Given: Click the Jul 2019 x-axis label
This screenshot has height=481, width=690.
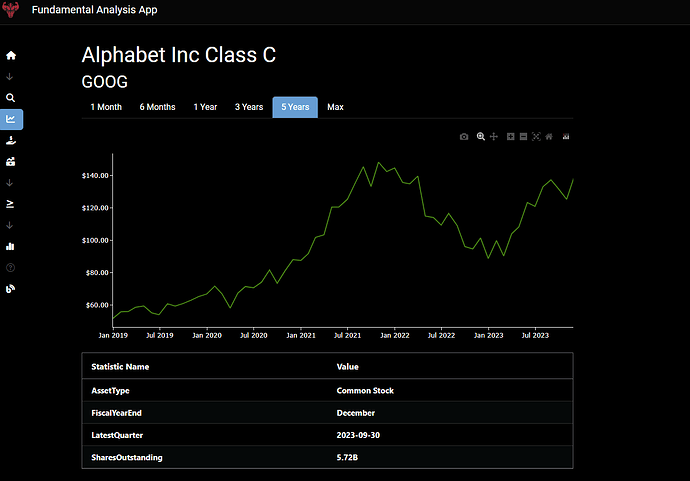Looking at the screenshot, I should (x=160, y=335).
